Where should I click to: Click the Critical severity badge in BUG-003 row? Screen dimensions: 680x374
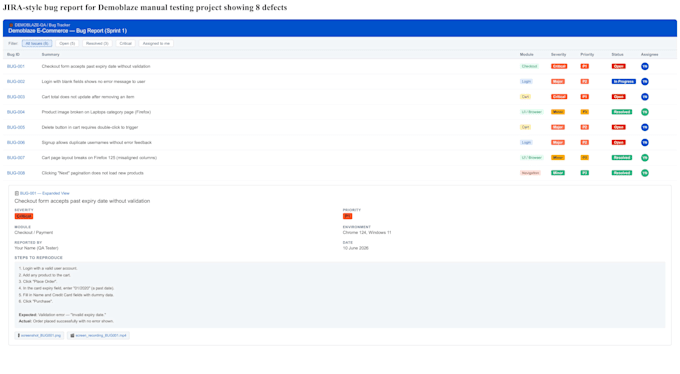[559, 97]
